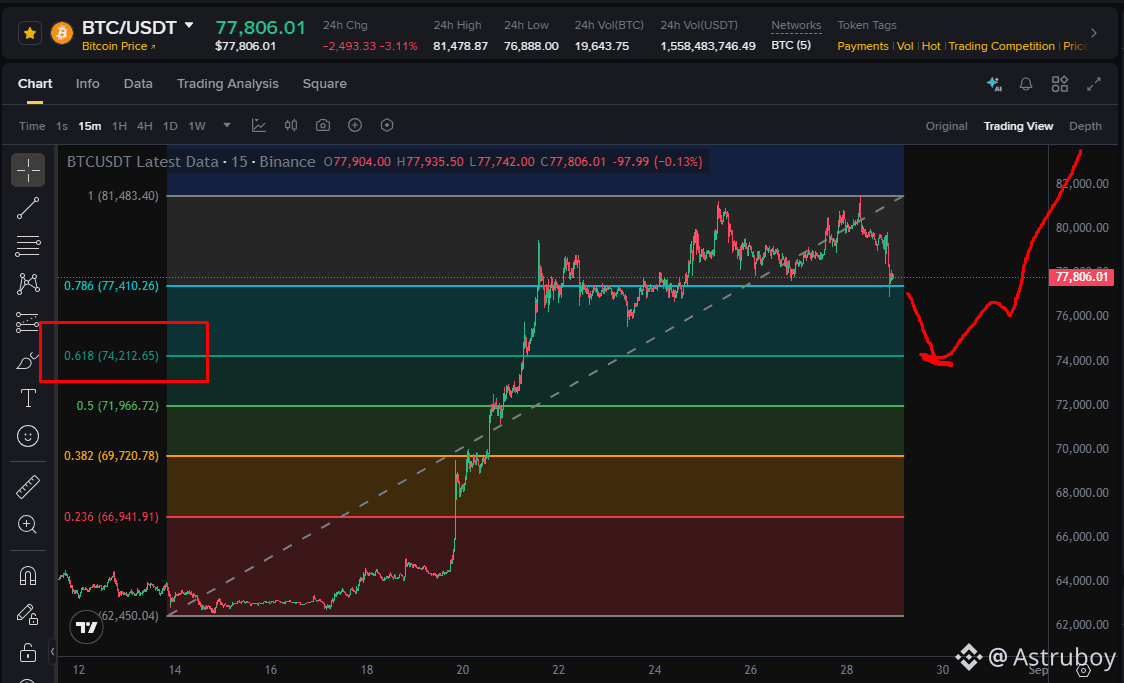Image resolution: width=1124 pixels, height=683 pixels.
Task: Open the Square tab
Action: (324, 84)
